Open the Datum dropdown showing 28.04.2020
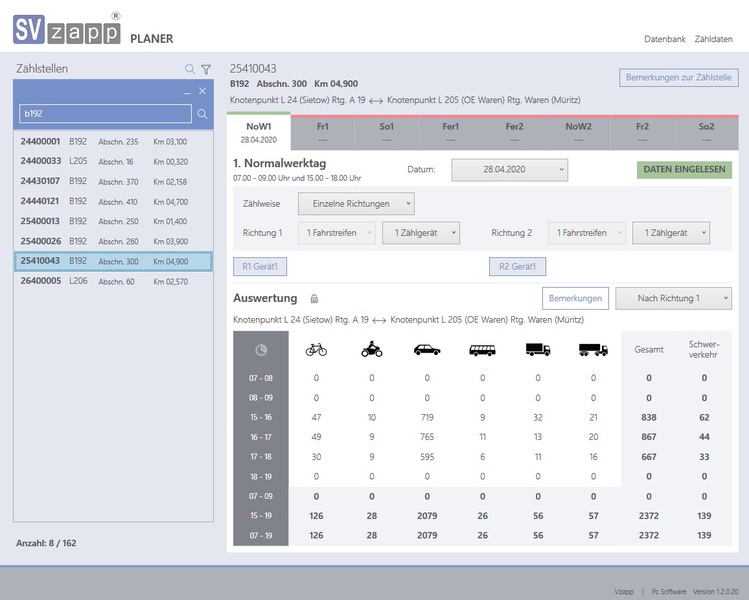This screenshot has width=749, height=600. coord(509,170)
